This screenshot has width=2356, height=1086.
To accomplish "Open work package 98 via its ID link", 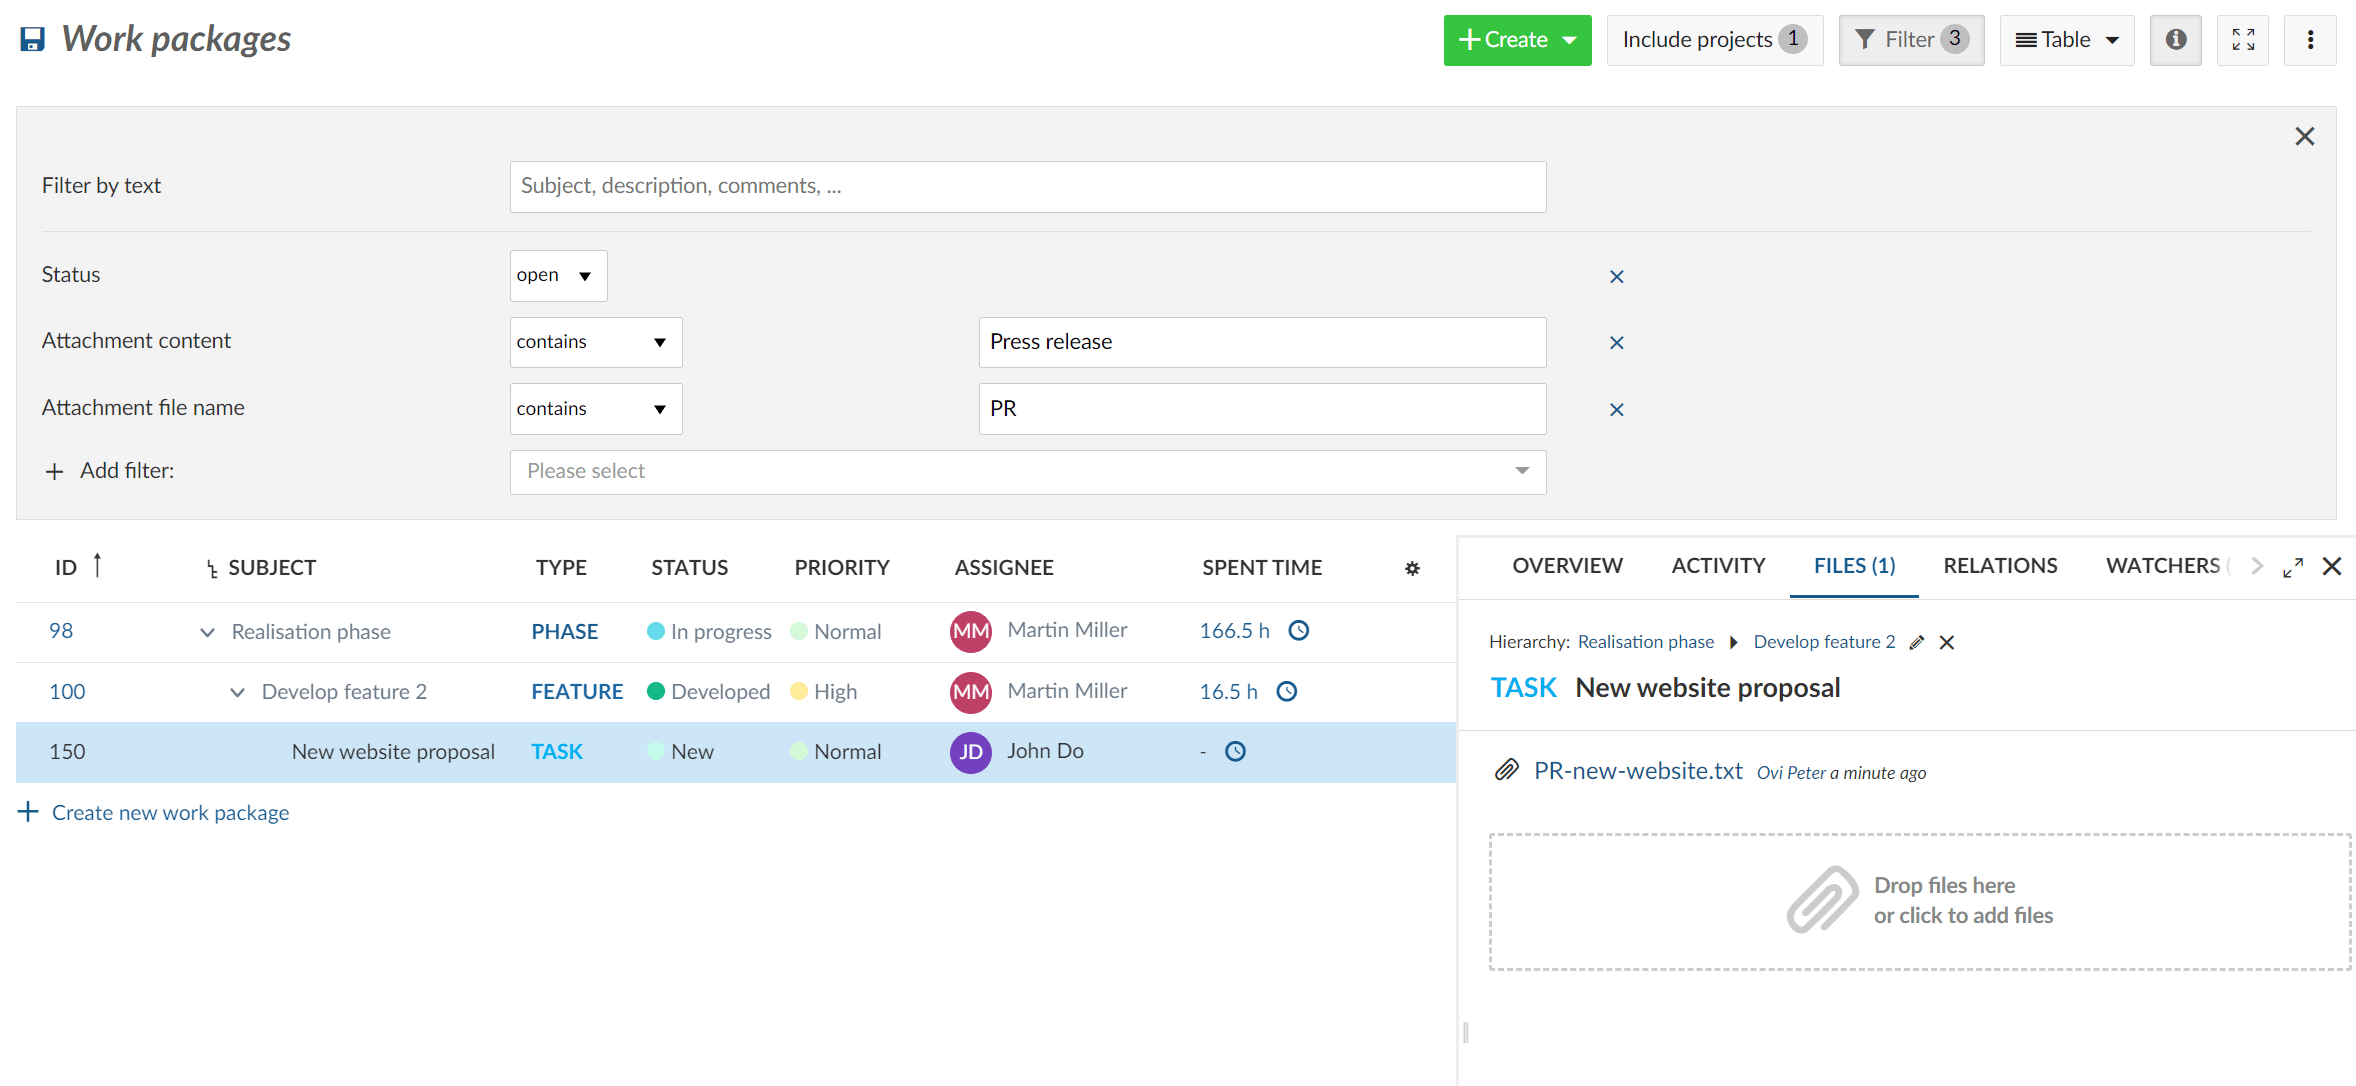I will [60, 631].
